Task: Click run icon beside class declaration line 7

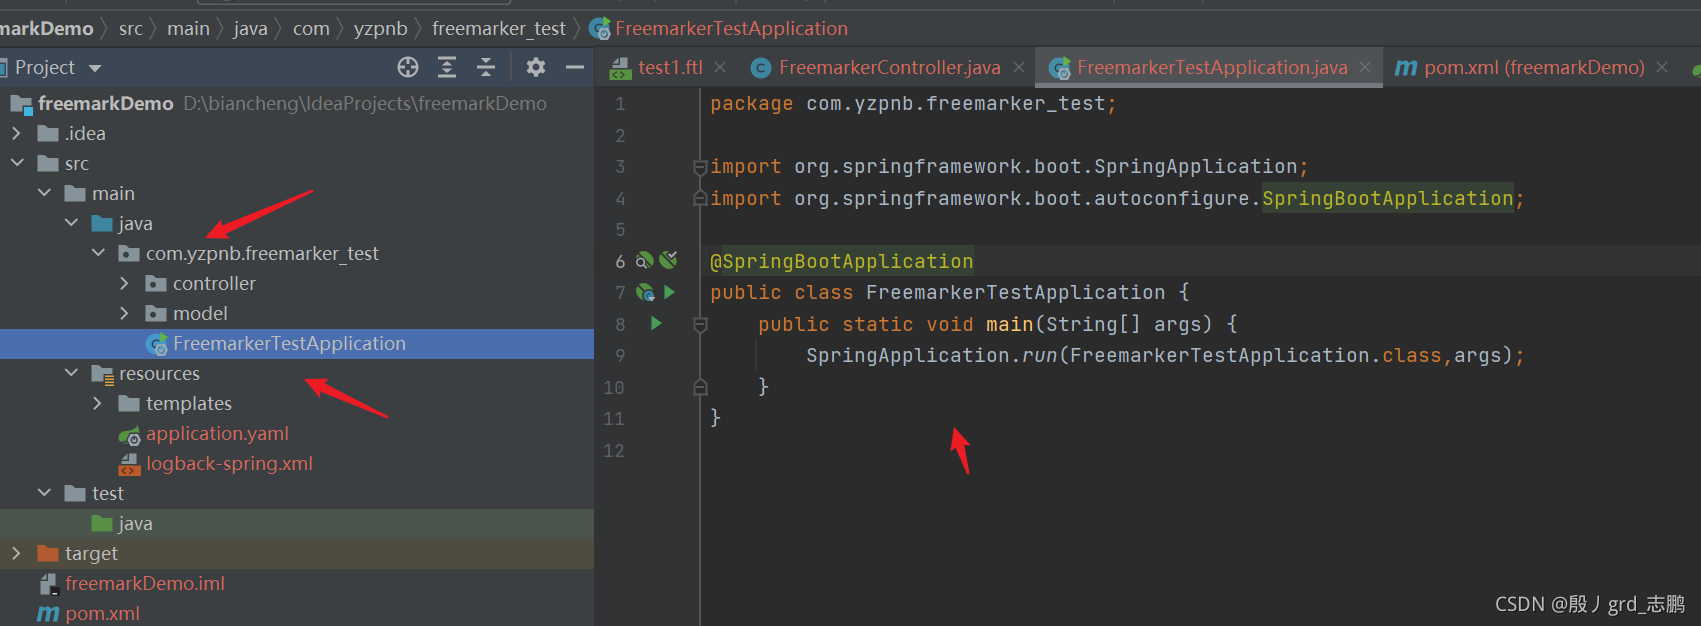Action: pos(669,292)
